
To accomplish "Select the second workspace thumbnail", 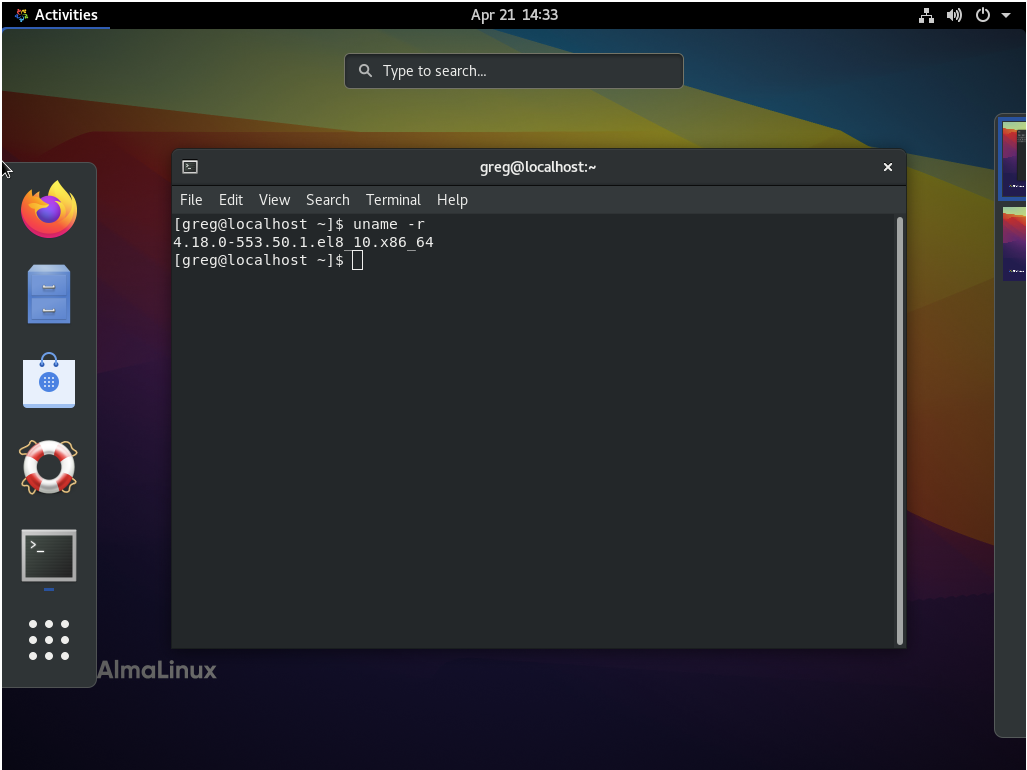I will tap(1013, 243).
